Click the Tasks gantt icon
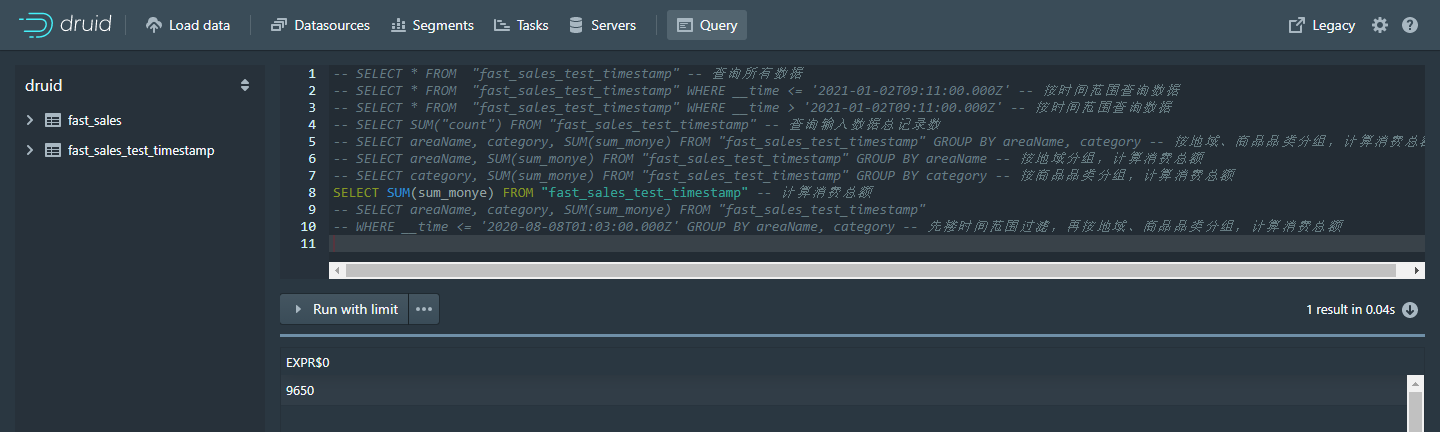This screenshot has height=432, width=1440. click(502, 25)
